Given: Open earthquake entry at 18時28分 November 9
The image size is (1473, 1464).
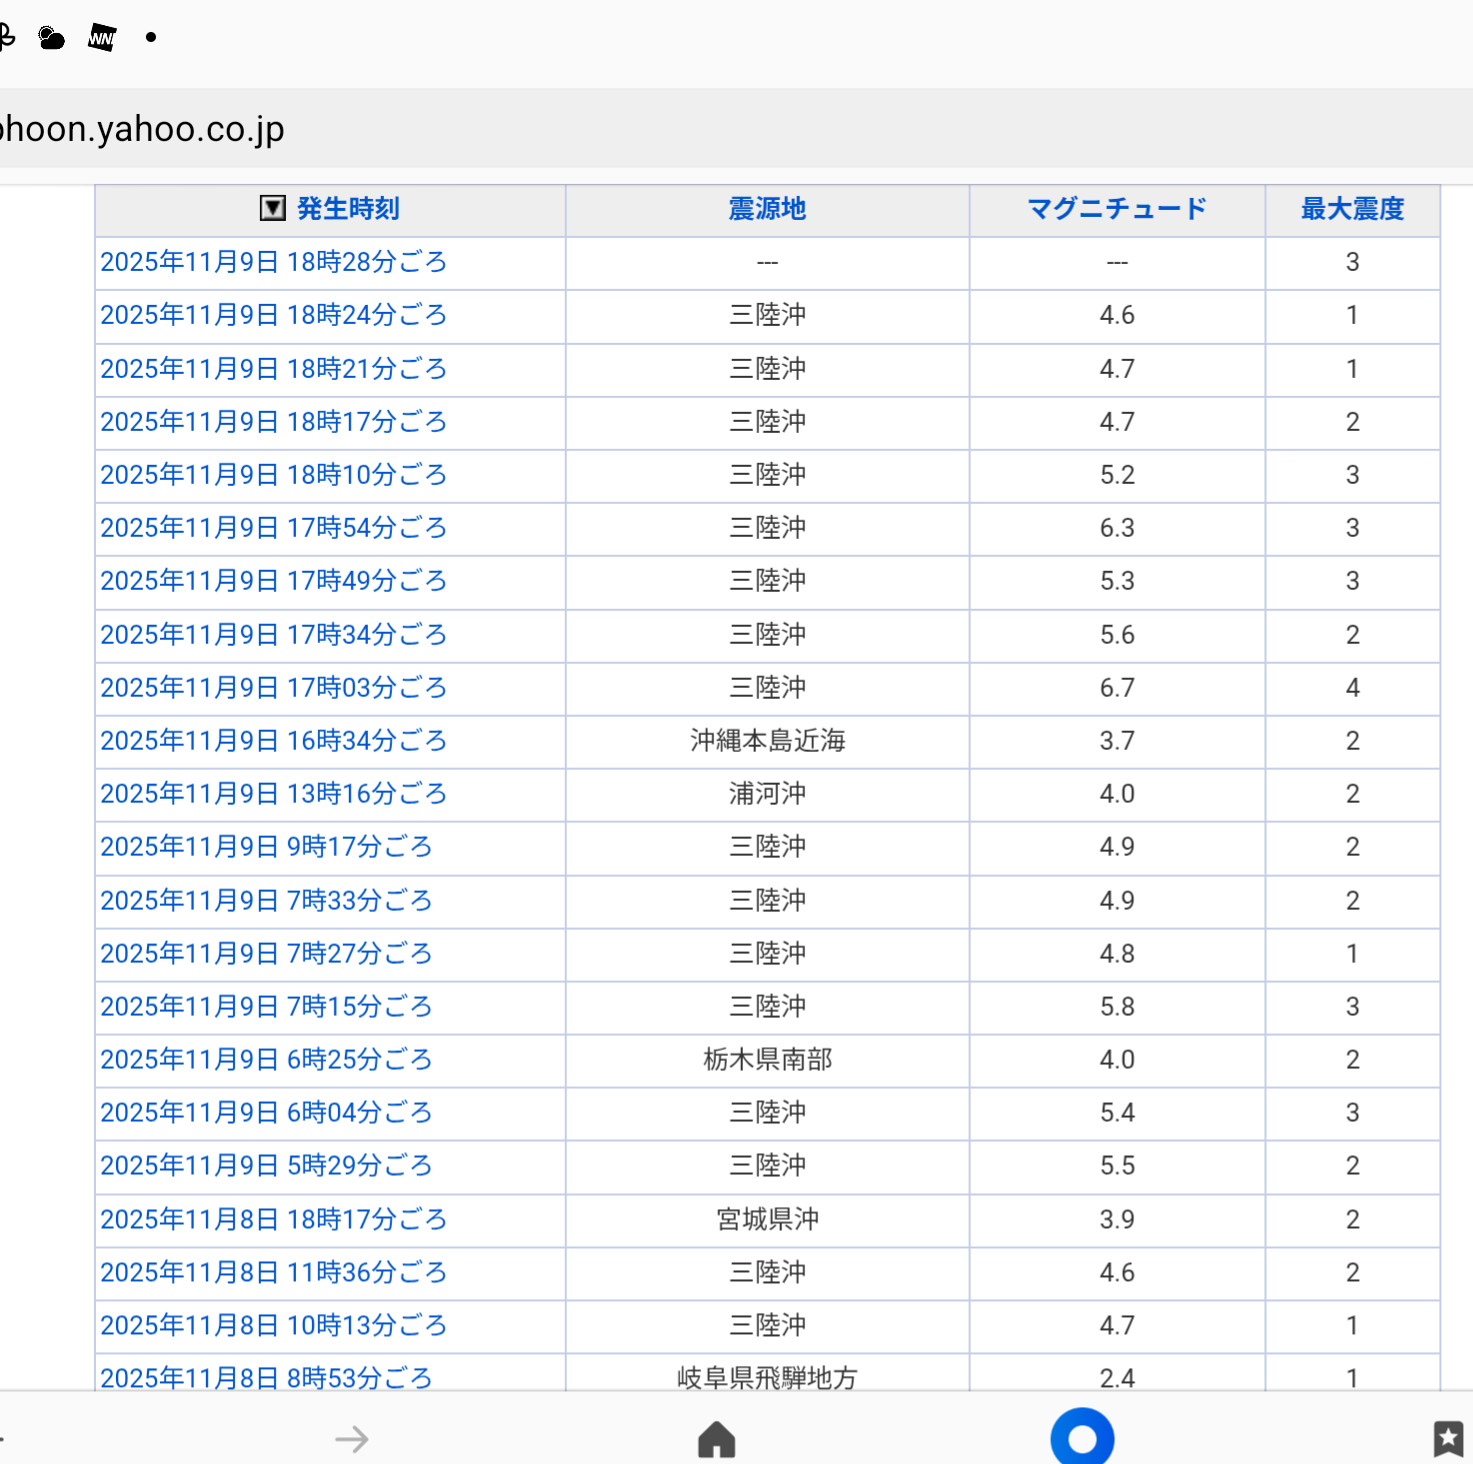Looking at the screenshot, I should click(x=273, y=262).
